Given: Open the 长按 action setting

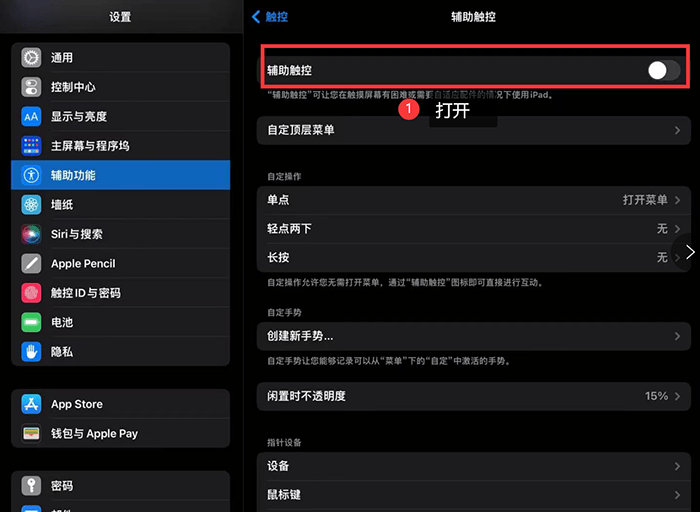Looking at the screenshot, I should pyautogui.click(x=470, y=257).
